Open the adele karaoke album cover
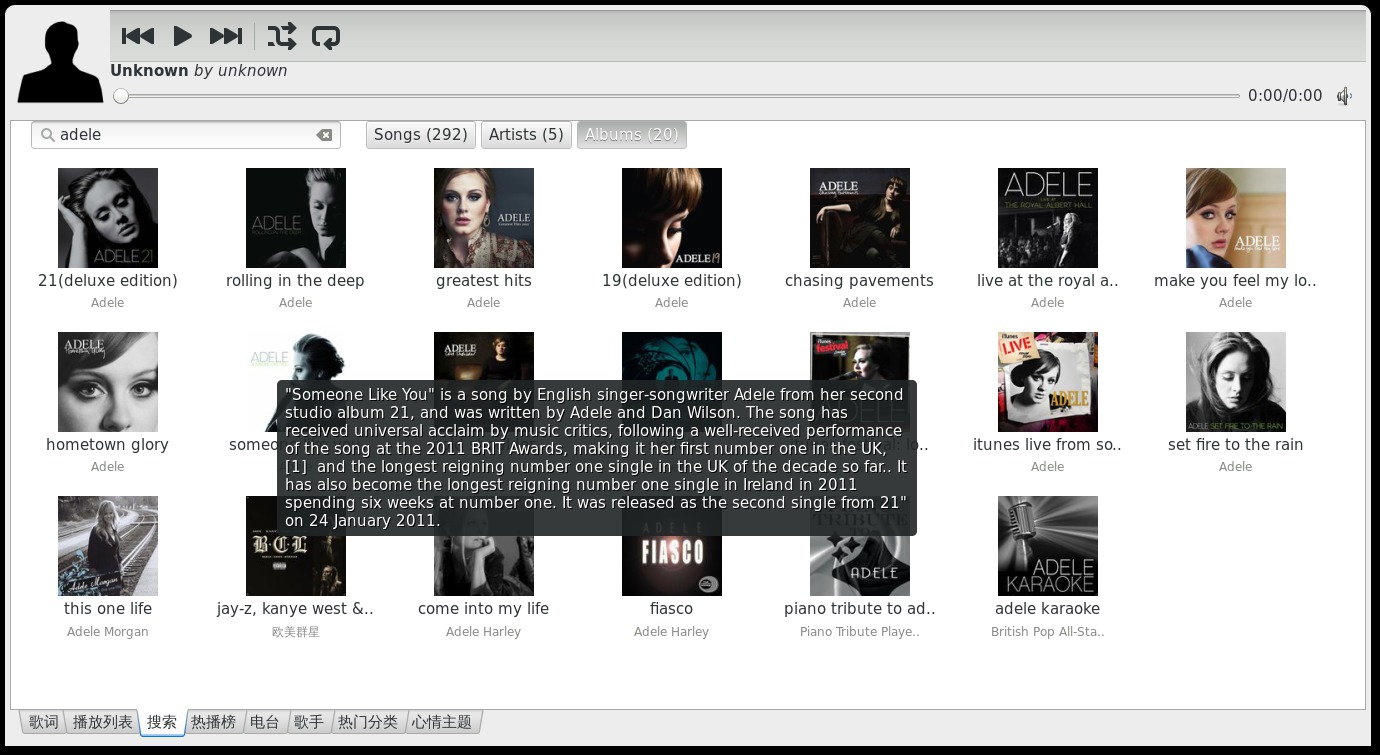The width and height of the screenshot is (1380, 755). click(1048, 546)
